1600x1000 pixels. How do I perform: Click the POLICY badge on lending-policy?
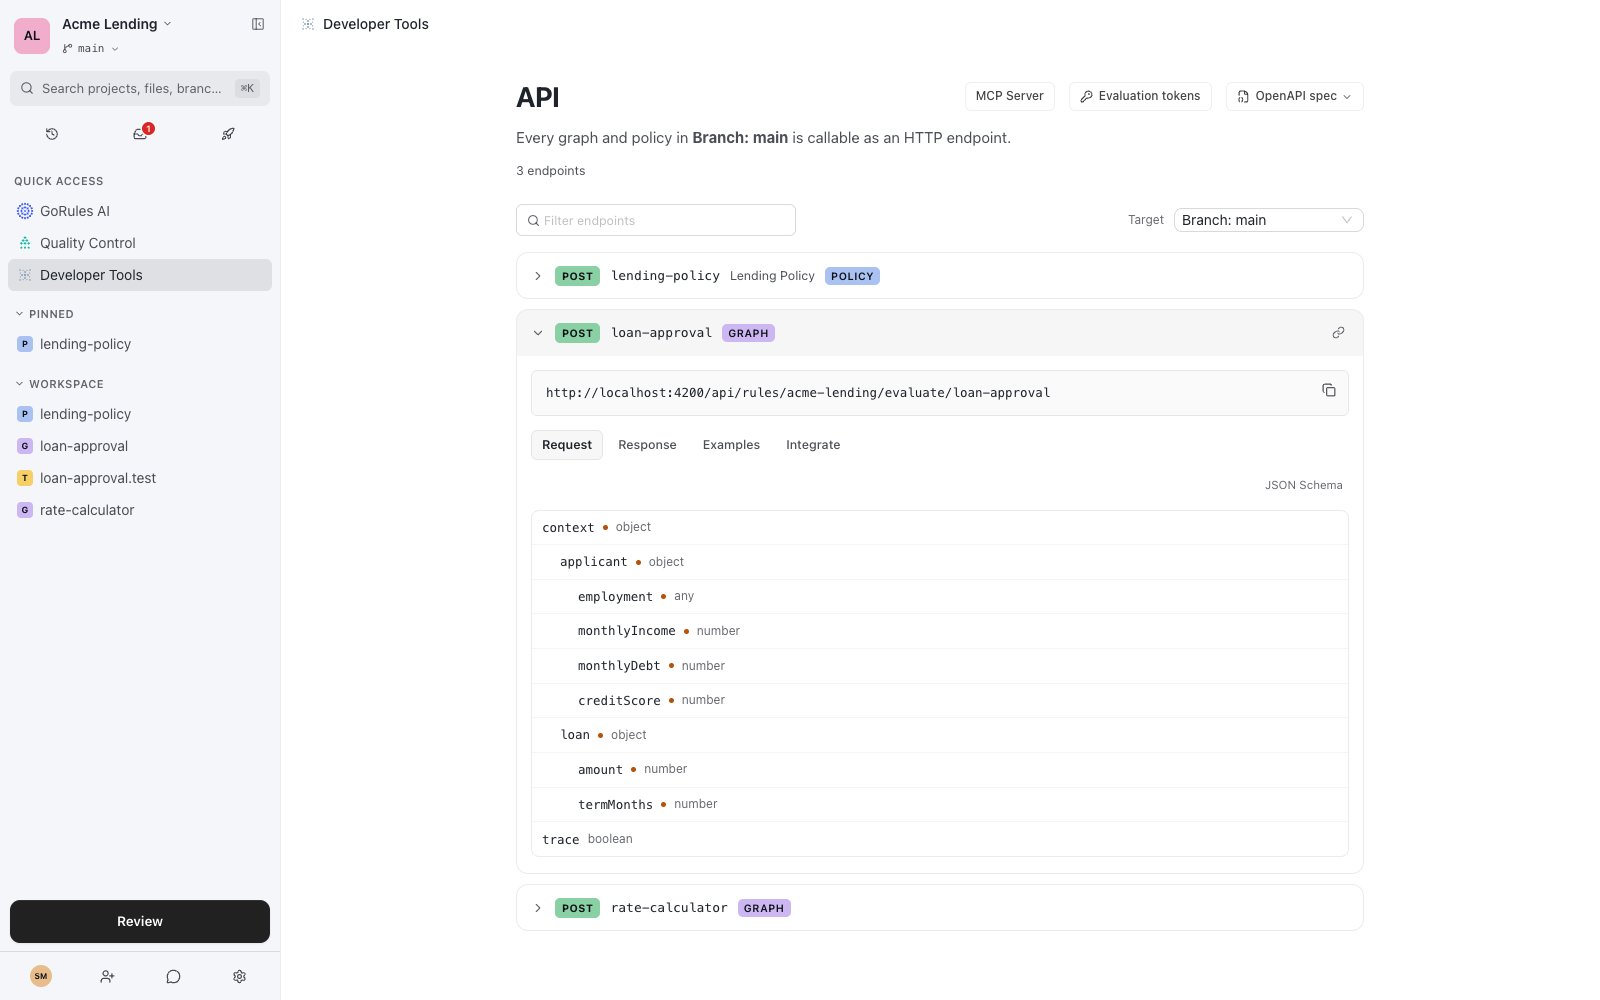coord(852,276)
